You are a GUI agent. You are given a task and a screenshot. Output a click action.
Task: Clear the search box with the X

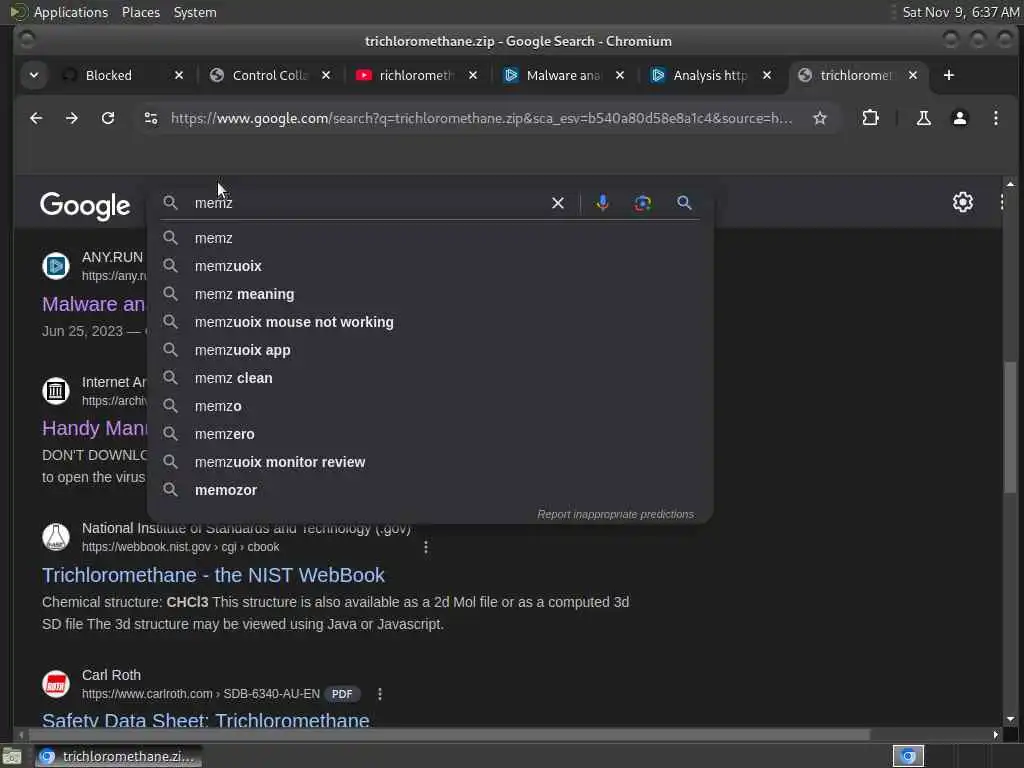558,203
